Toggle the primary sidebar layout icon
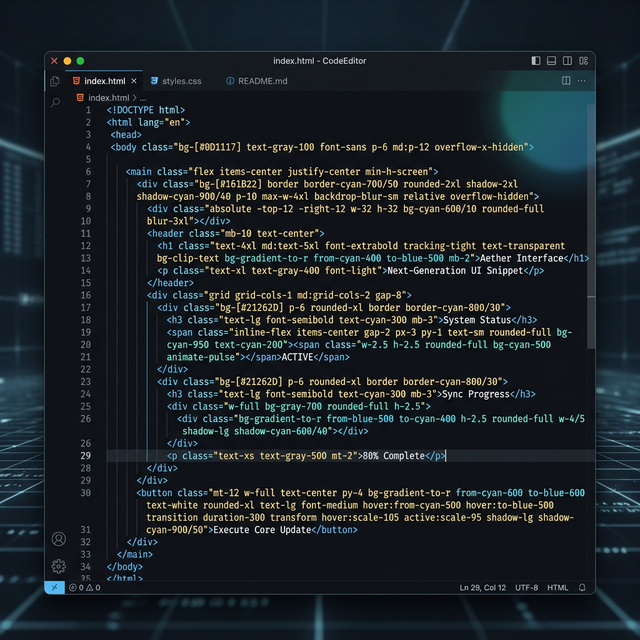 point(536,61)
